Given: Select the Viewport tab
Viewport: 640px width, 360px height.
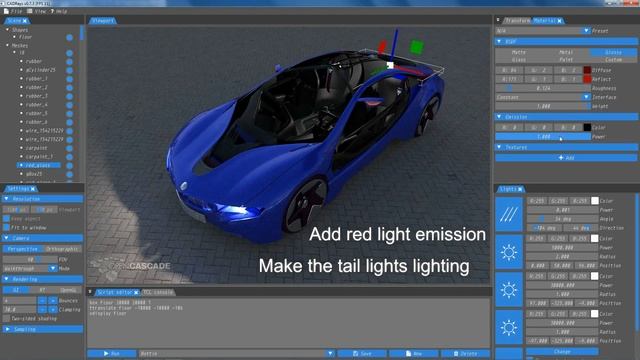Looking at the screenshot, I should click(102, 20).
